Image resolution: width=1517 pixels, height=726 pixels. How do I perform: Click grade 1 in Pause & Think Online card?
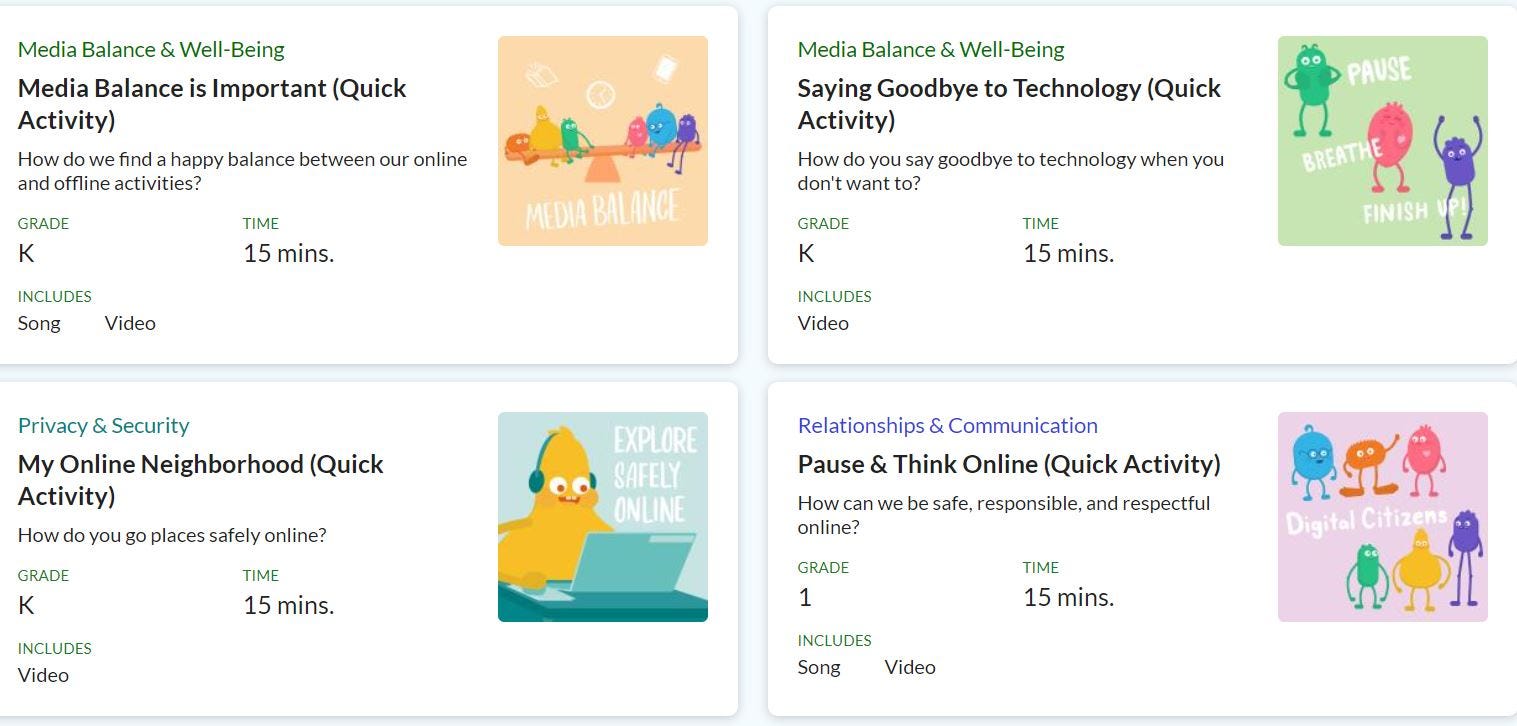click(805, 597)
